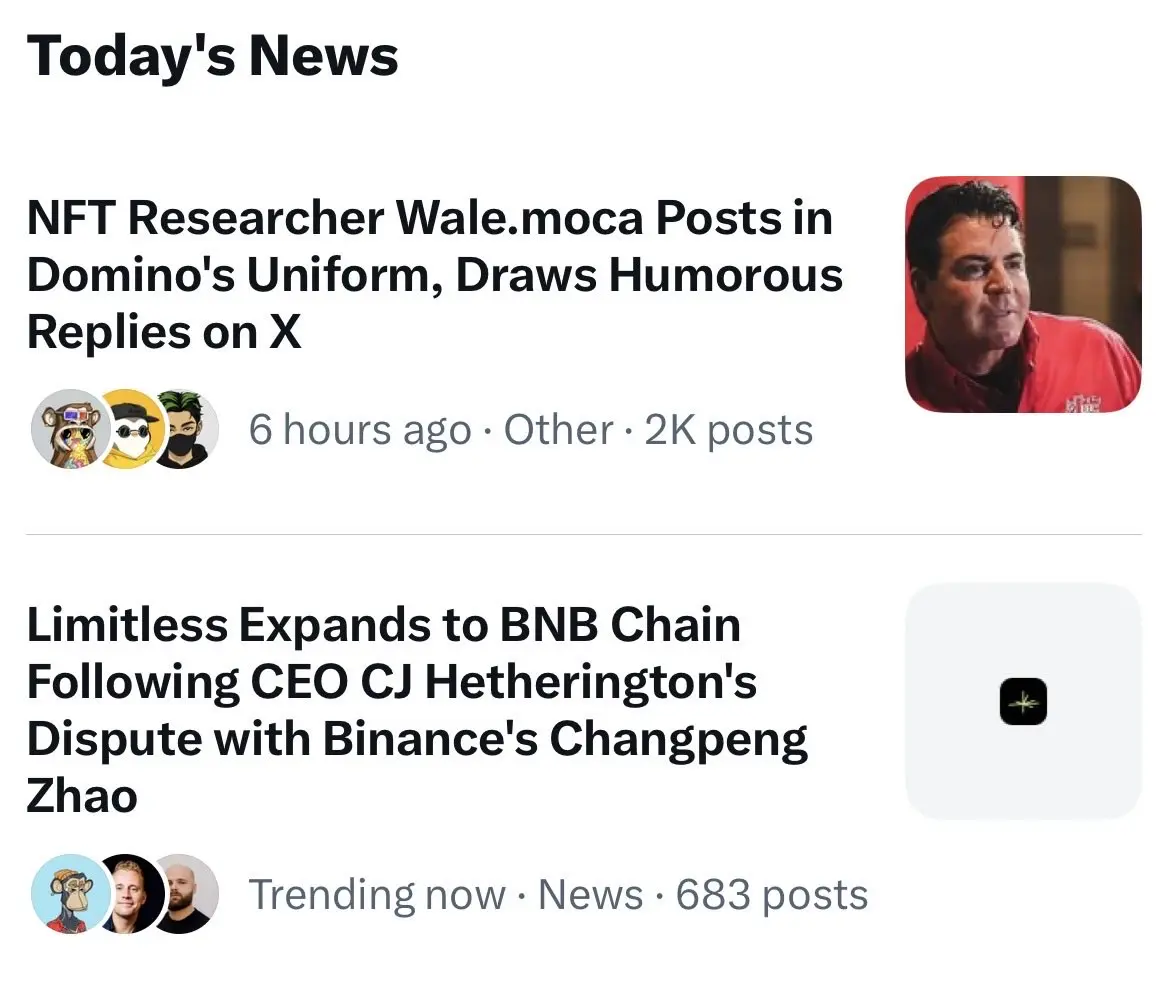This screenshot has width=1169, height=982.
Task: Open the ape avatar on blue background
Action: click(70, 893)
